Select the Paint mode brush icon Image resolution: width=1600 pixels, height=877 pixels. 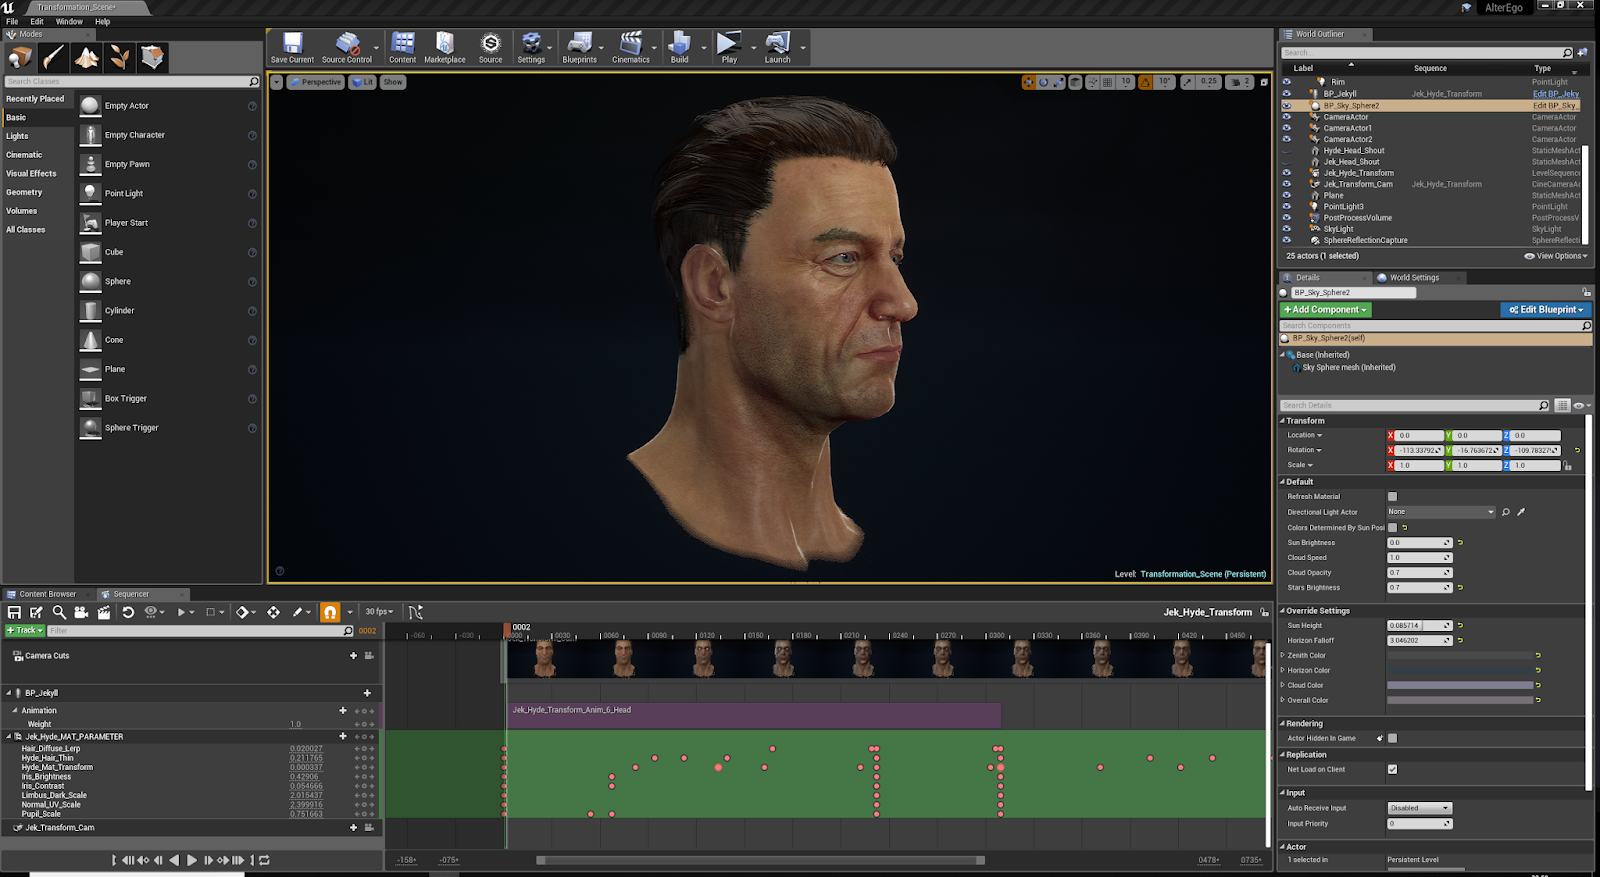coord(54,58)
